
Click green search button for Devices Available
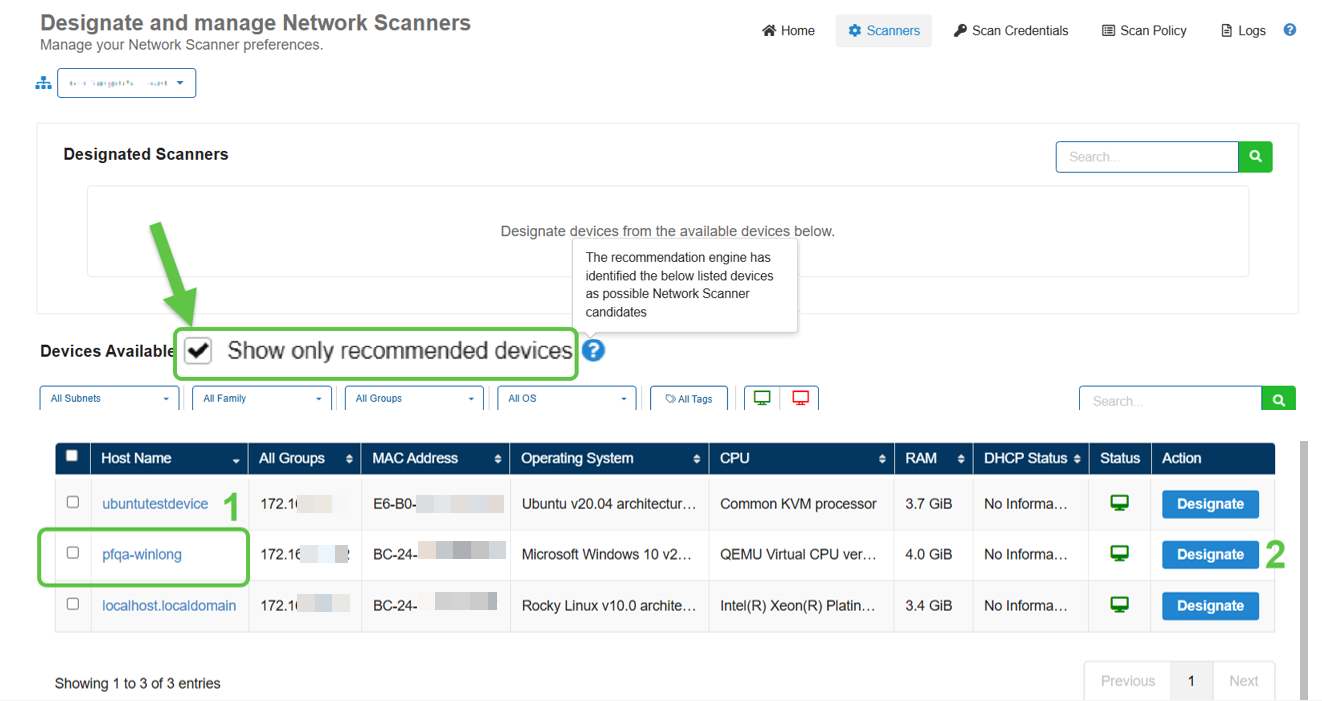click(x=1279, y=399)
